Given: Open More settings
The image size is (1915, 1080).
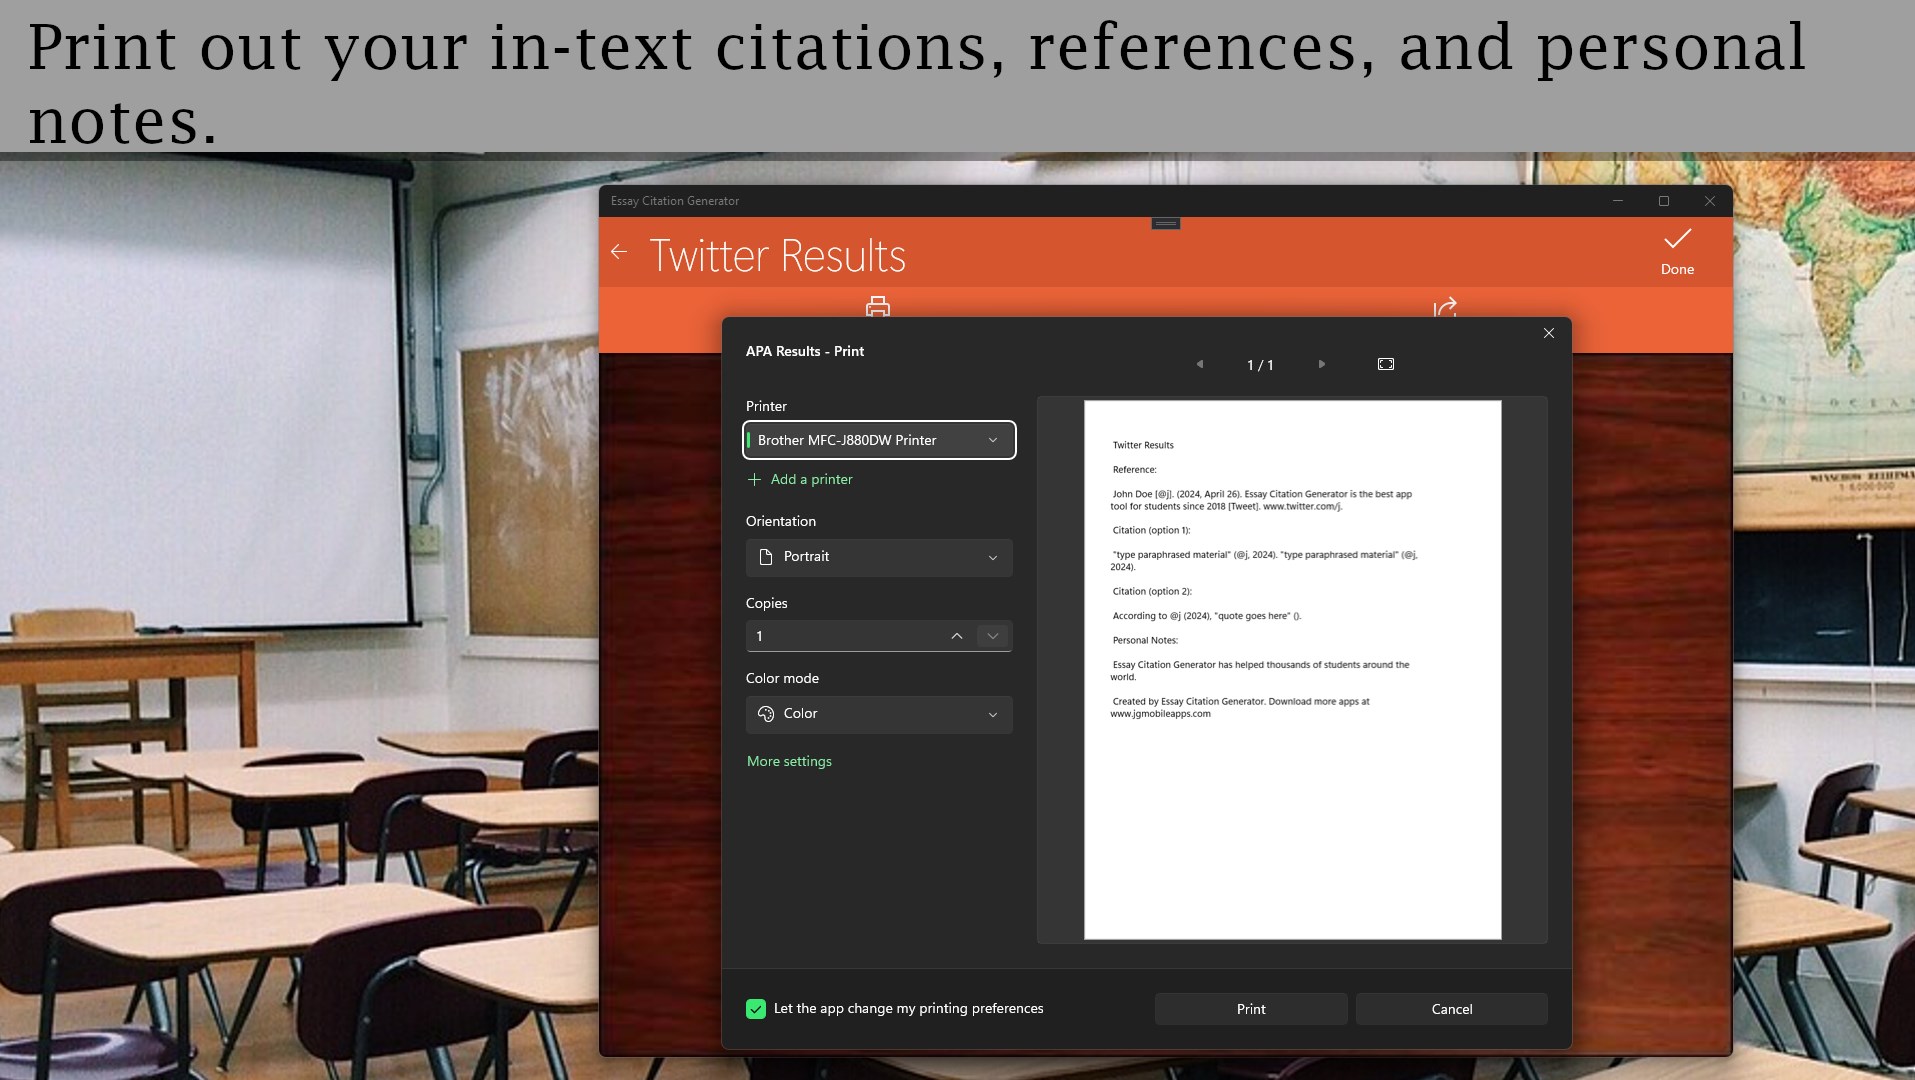Looking at the screenshot, I should tap(788, 761).
